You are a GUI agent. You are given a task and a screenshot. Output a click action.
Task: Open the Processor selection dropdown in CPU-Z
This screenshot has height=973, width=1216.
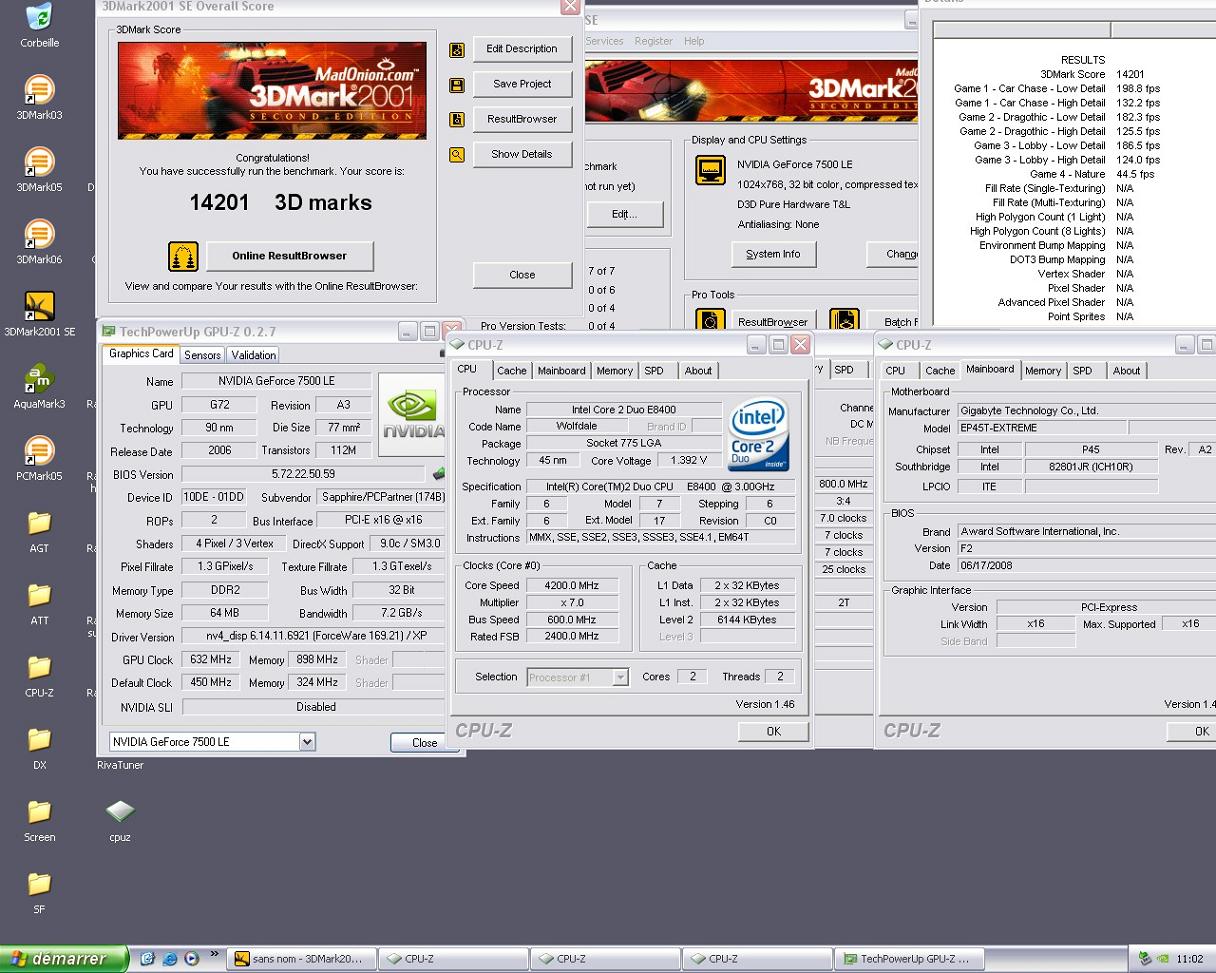pos(620,677)
